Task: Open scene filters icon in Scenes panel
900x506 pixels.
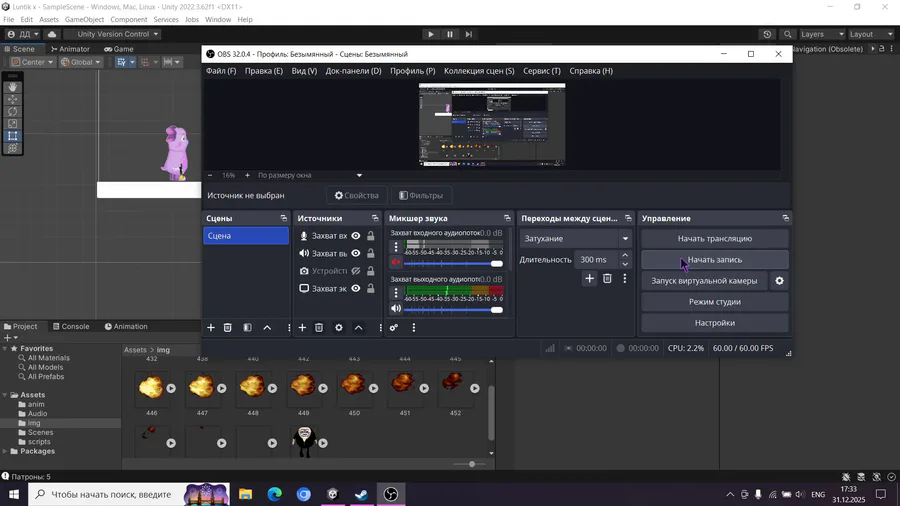Action: [x=247, y=328]
